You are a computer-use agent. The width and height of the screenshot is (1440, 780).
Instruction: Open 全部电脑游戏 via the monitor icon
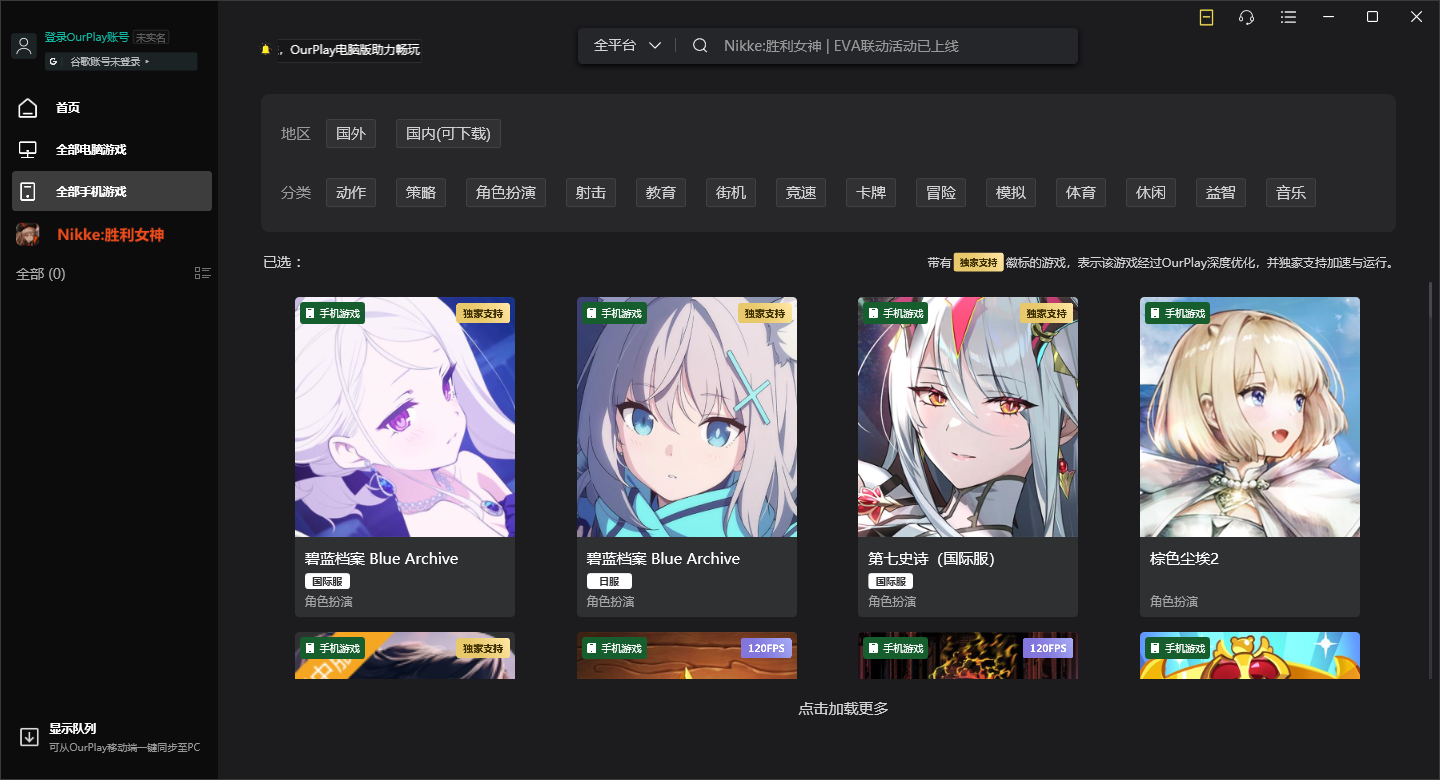click(x=27, y=149)
